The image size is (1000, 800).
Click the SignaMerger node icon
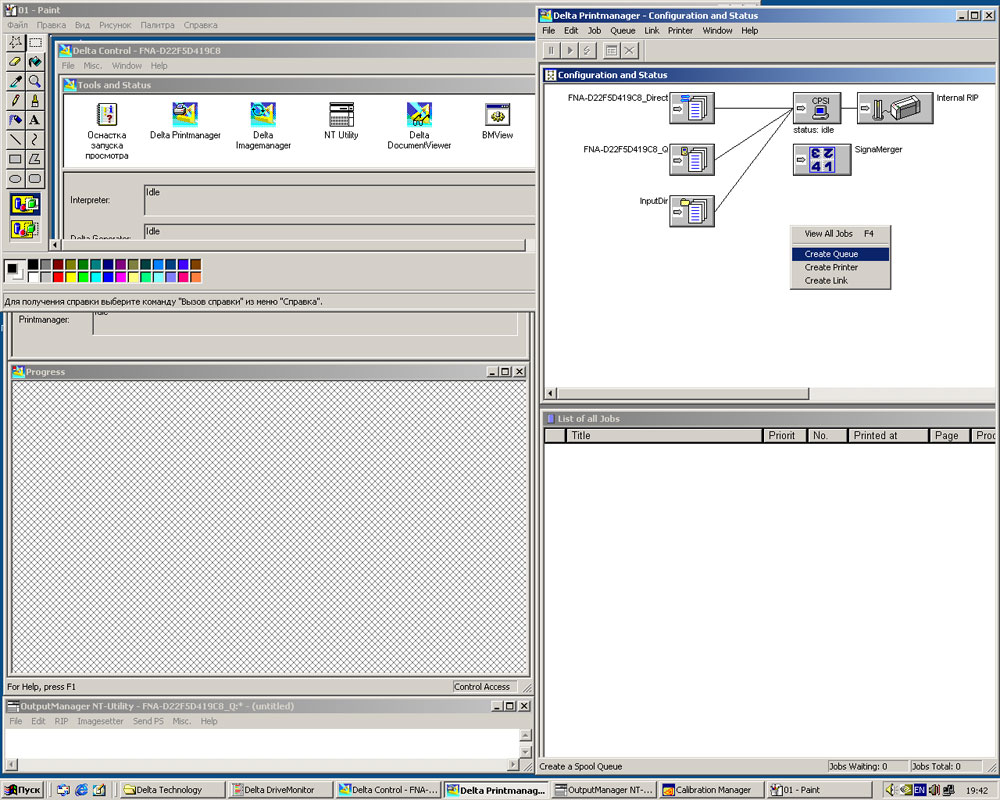click(x=815, y=160)
